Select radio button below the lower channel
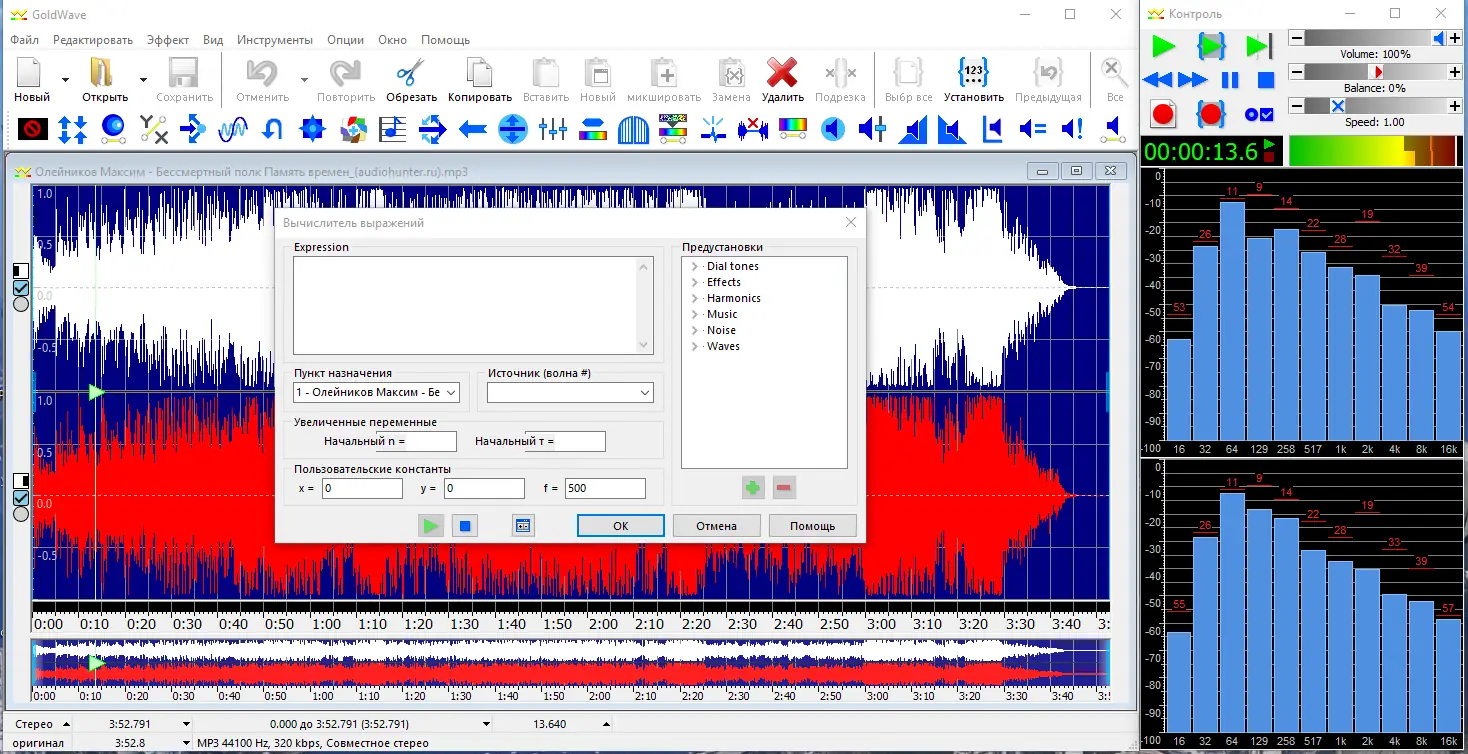This screenshot has width=1468, height=754. point(21,514)
